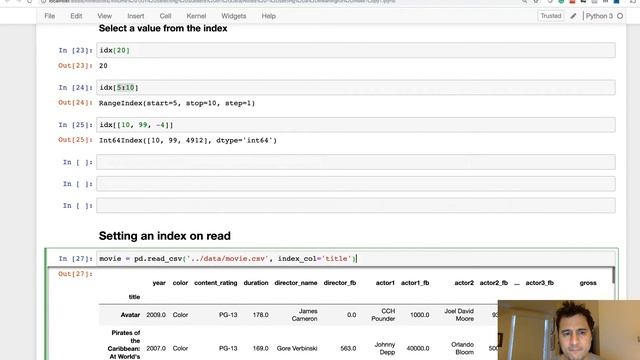
Task: Click the PG-13 cell in Avatar row
Action: [228, 315]
